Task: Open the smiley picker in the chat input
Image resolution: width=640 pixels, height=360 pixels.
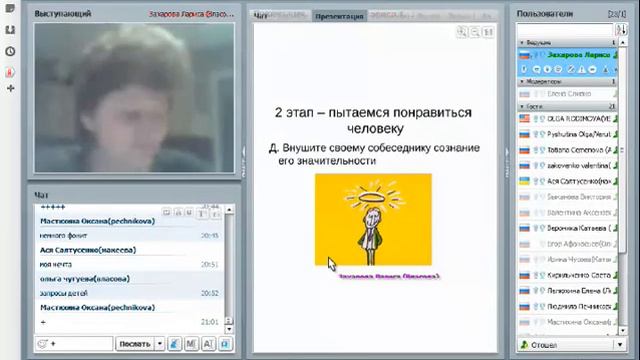Action: coord(42,344)
